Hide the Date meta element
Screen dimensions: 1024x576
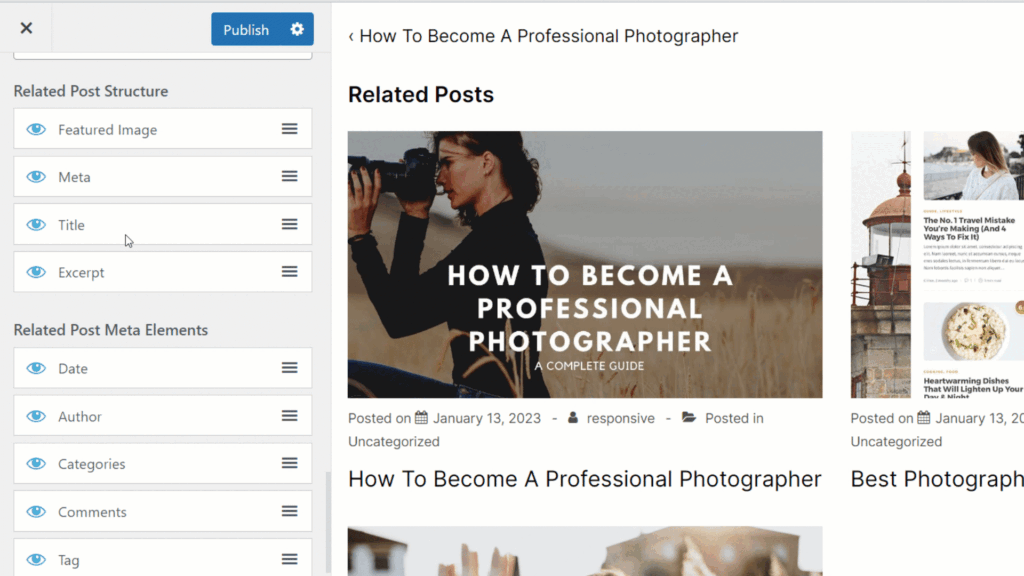[36, 368]
